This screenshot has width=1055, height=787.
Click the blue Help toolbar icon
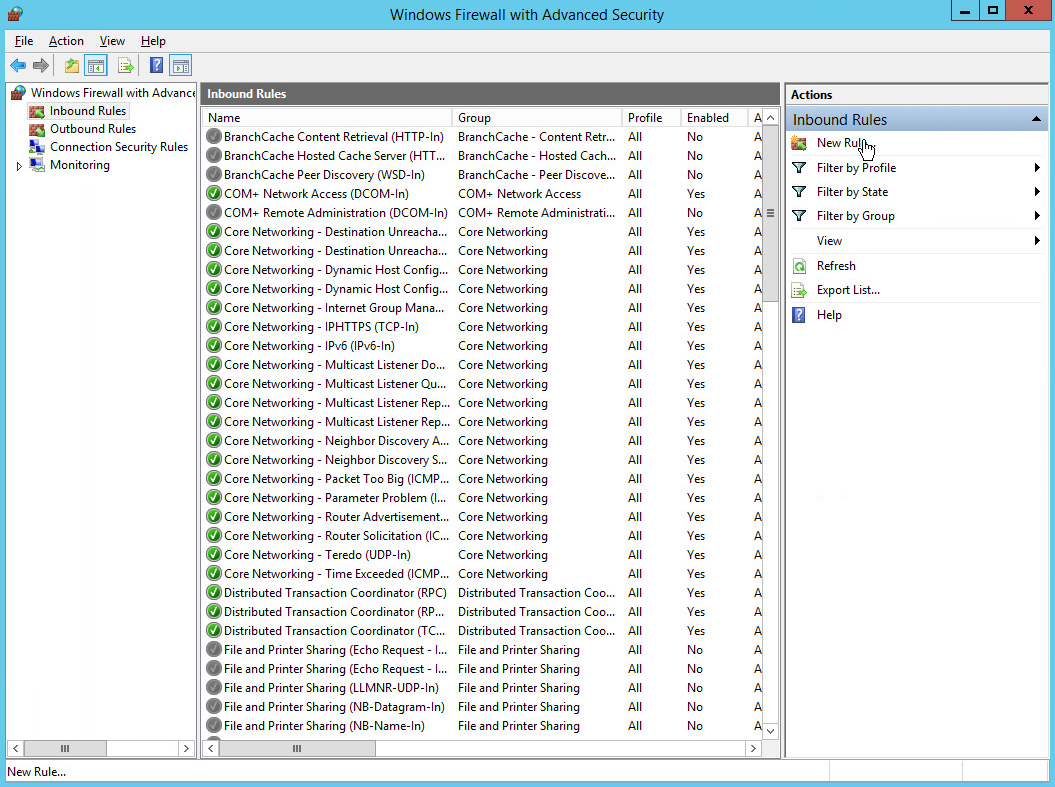[156, 66]
